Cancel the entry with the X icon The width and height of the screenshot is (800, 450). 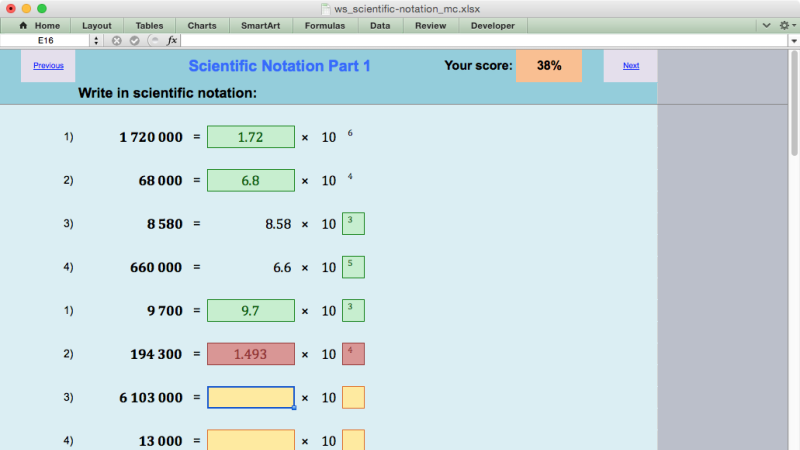[x=116, y=40]
